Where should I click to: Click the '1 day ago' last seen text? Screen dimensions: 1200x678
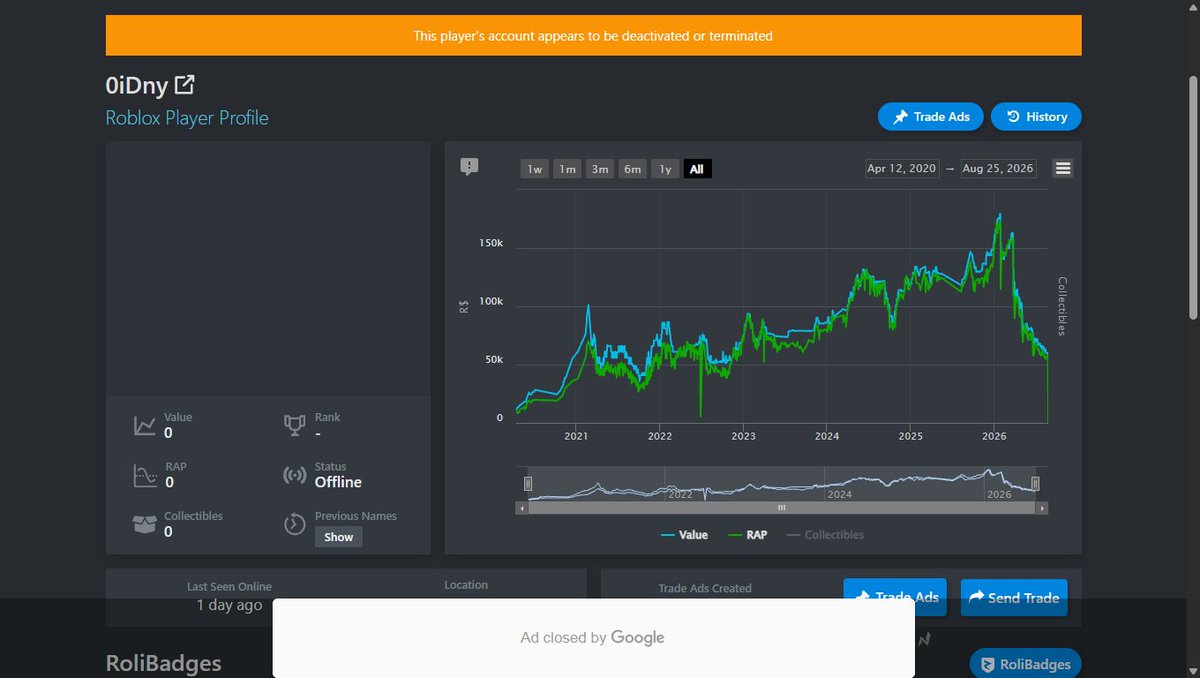(x=229, y=605)
